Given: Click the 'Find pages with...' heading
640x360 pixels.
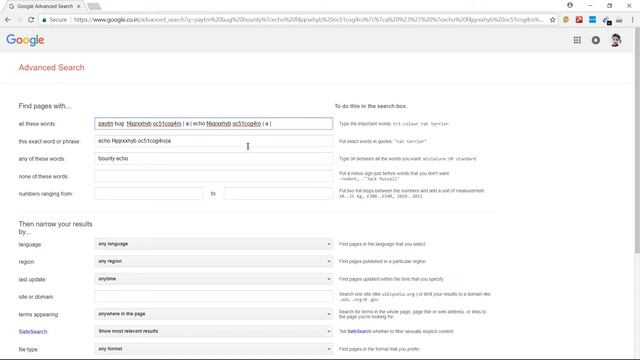Looking at the screenshot, I should [44, 106].
